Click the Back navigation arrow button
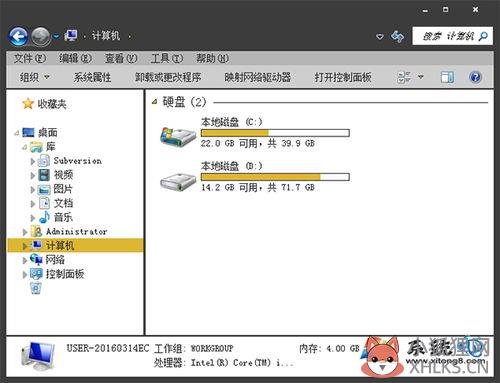 [x=18, y=36]
